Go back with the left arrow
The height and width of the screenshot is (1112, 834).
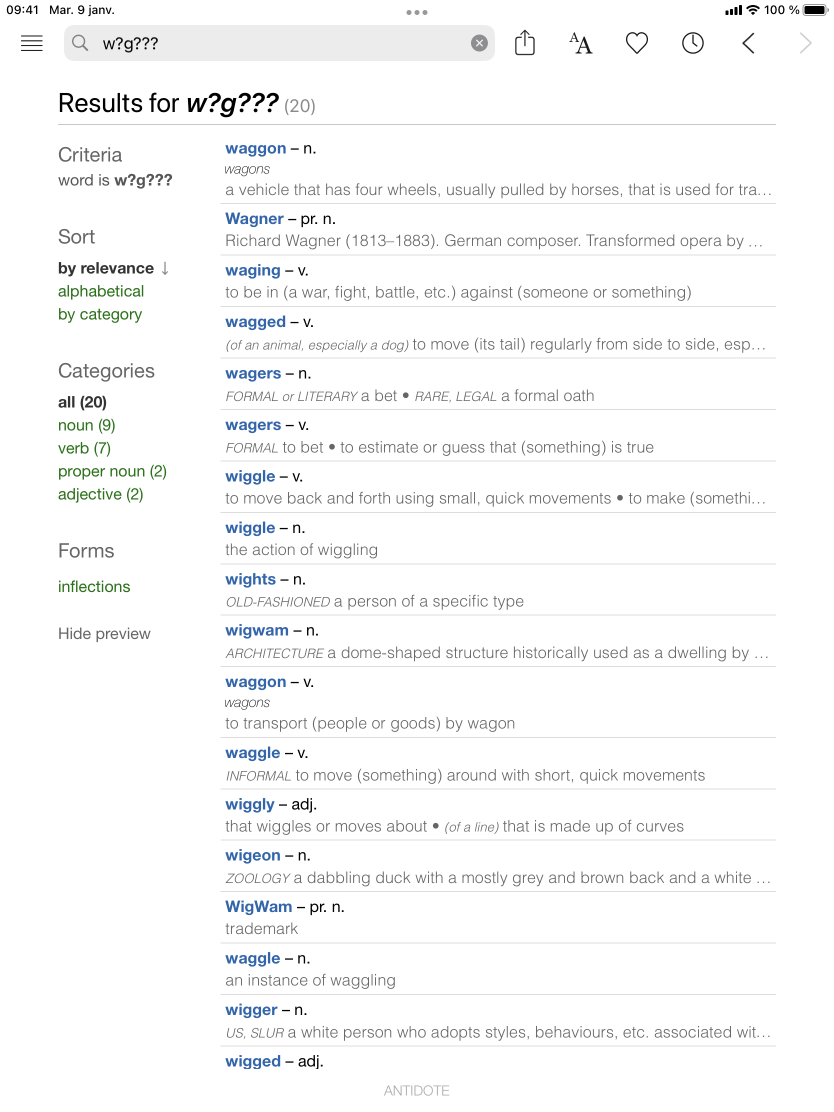click(x=749, y=43)
